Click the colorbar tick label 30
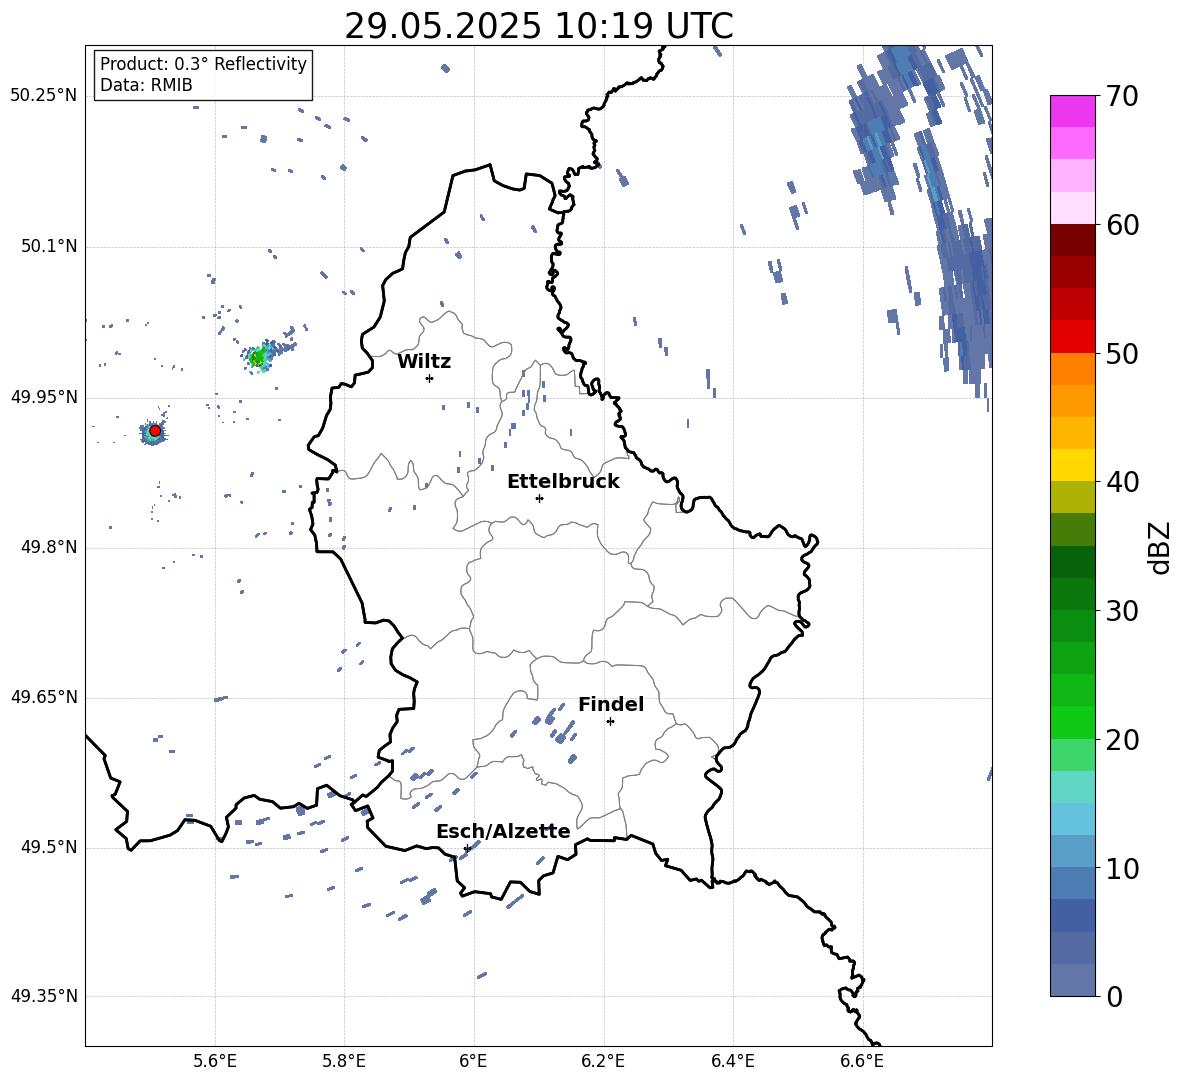 click(1122, 611)
